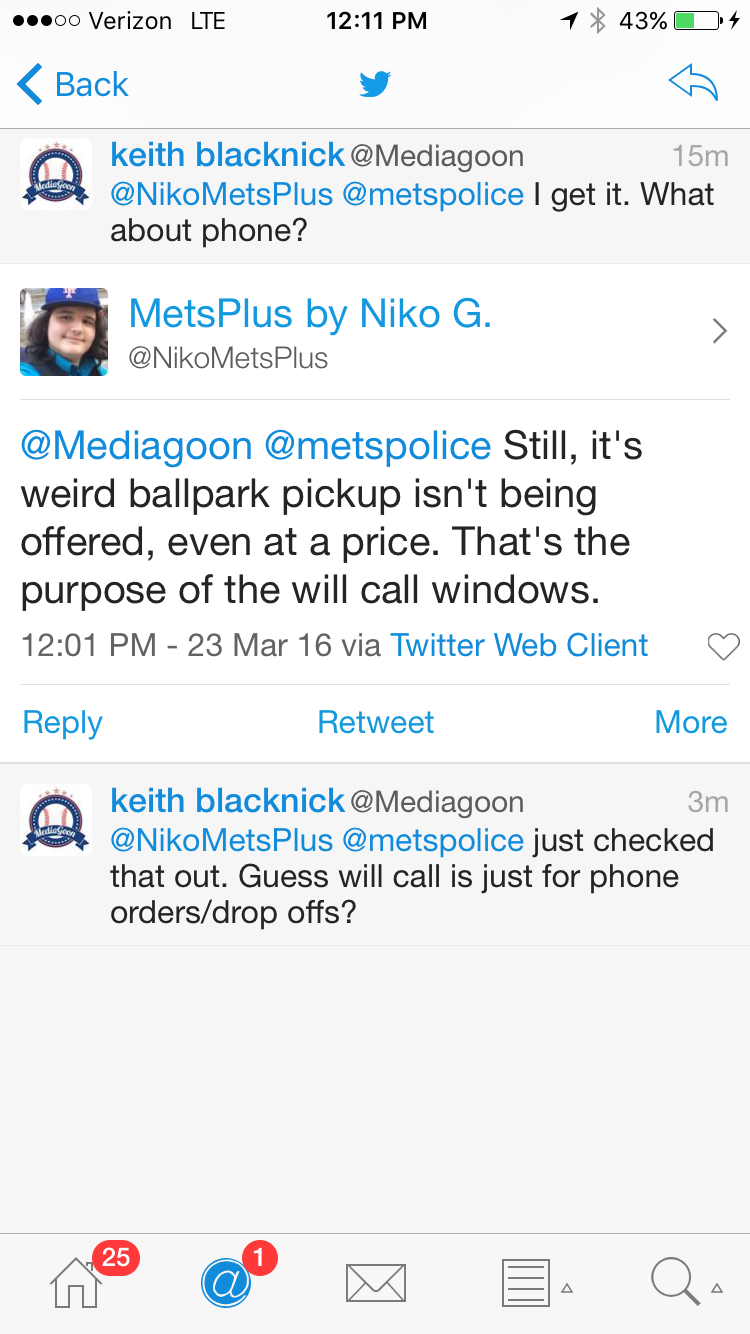The width and height of the screenshot is (750, 1334).
Task: Open the Home timeline tab
Action: pos(77,1281)
